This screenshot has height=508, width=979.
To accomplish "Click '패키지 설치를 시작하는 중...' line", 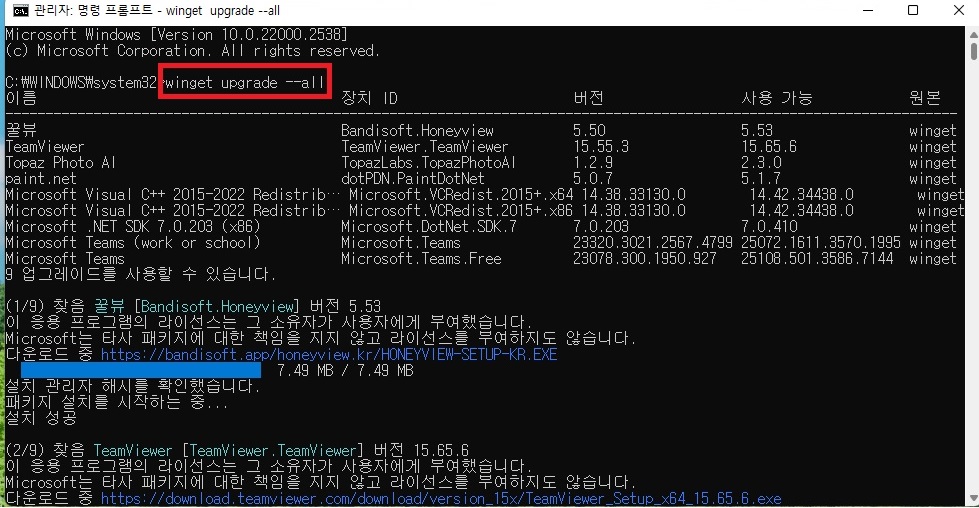I will tap(117, 403).
